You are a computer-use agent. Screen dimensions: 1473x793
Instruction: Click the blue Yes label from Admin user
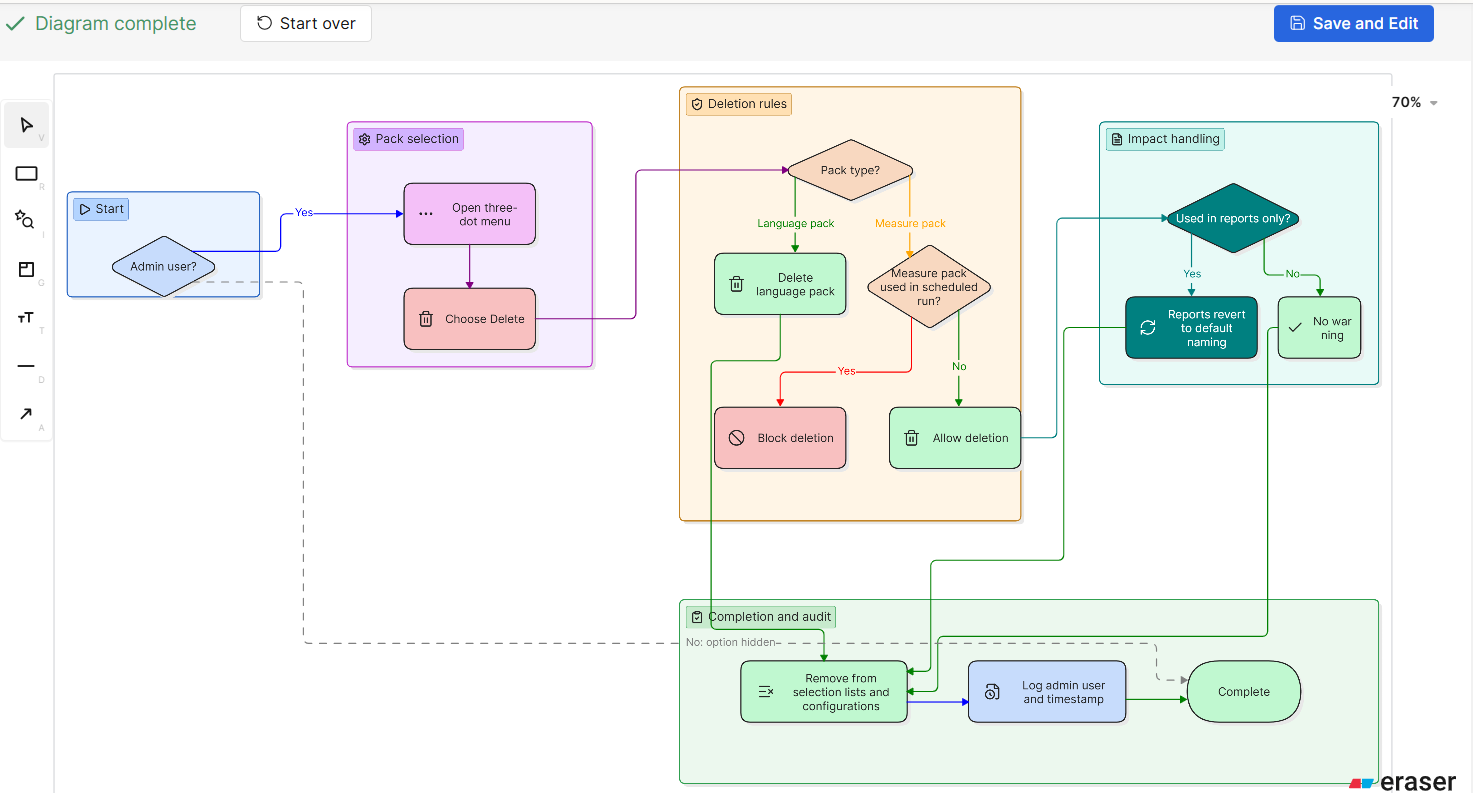pos(304,213)
